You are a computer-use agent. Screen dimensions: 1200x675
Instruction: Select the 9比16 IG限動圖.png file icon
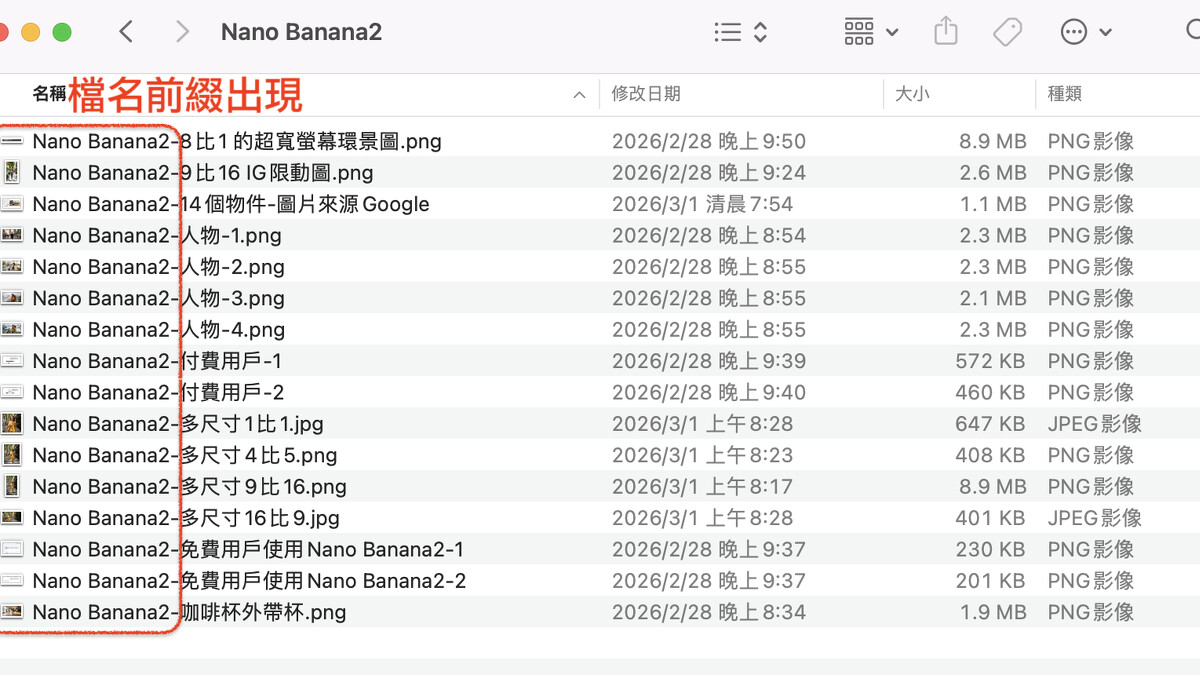[12, 173]
